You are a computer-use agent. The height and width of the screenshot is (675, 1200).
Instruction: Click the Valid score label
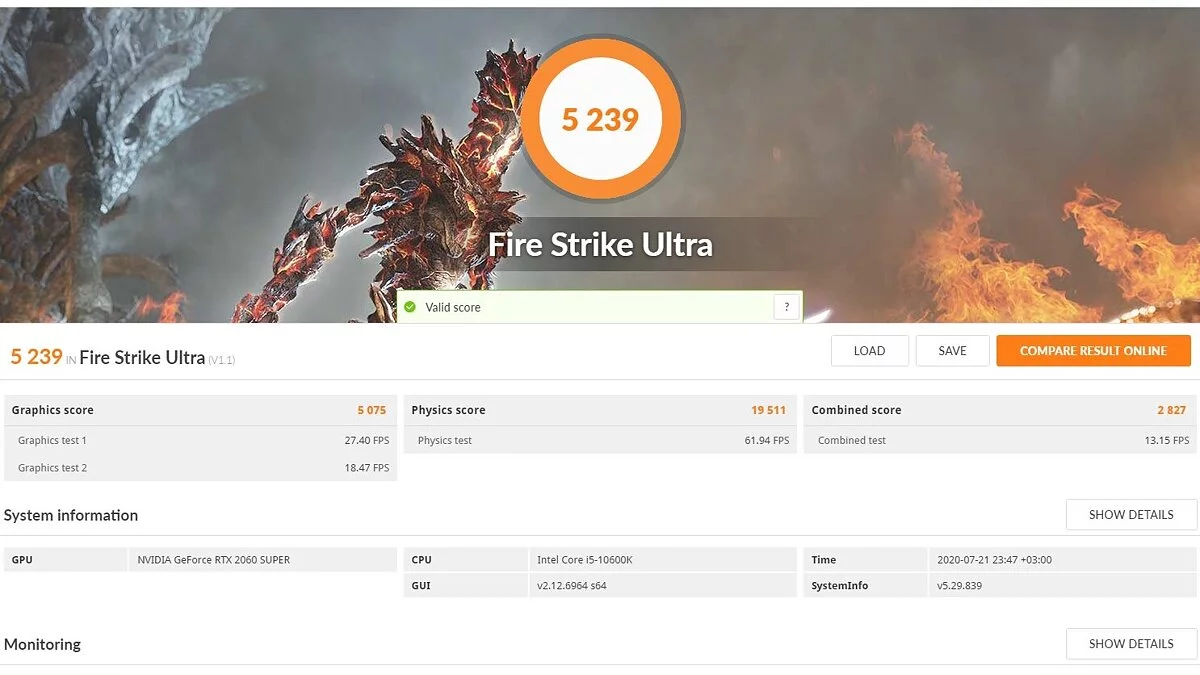click(x=453, y=307)
